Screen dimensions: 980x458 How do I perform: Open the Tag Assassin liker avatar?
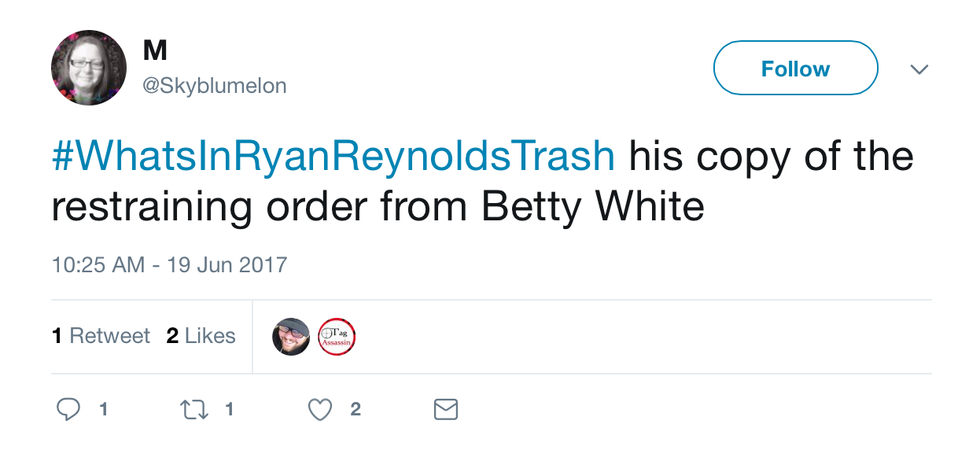click(337, 337)
